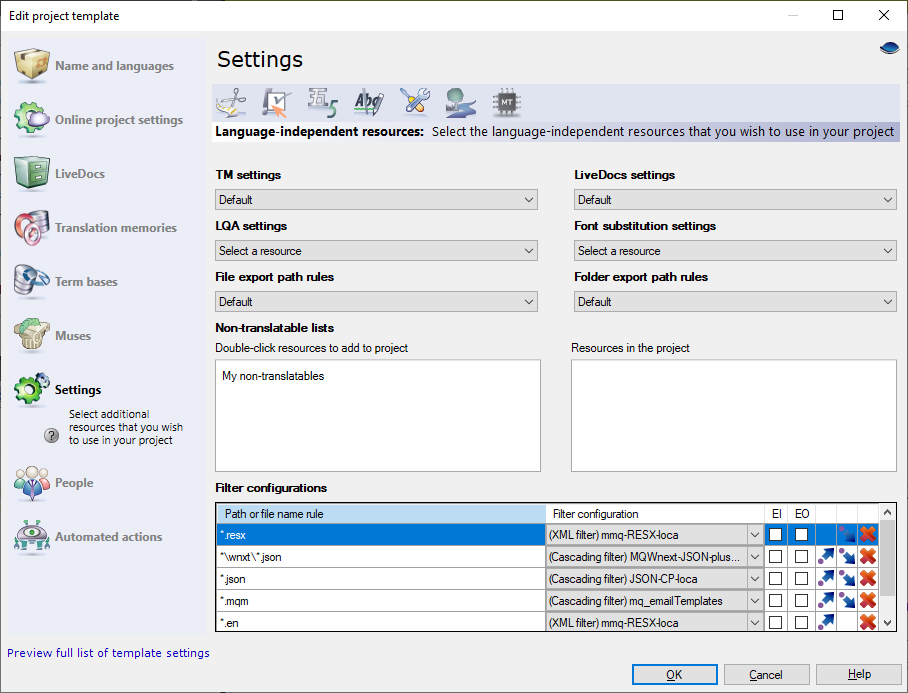Click Preview full list of template settings
The image size is (908, 693).
click(108, 652)
